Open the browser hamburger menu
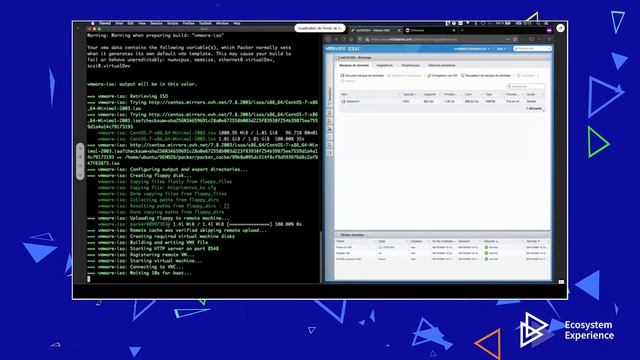The width and height of the screenshot is (640, 360). click(549, 39)
